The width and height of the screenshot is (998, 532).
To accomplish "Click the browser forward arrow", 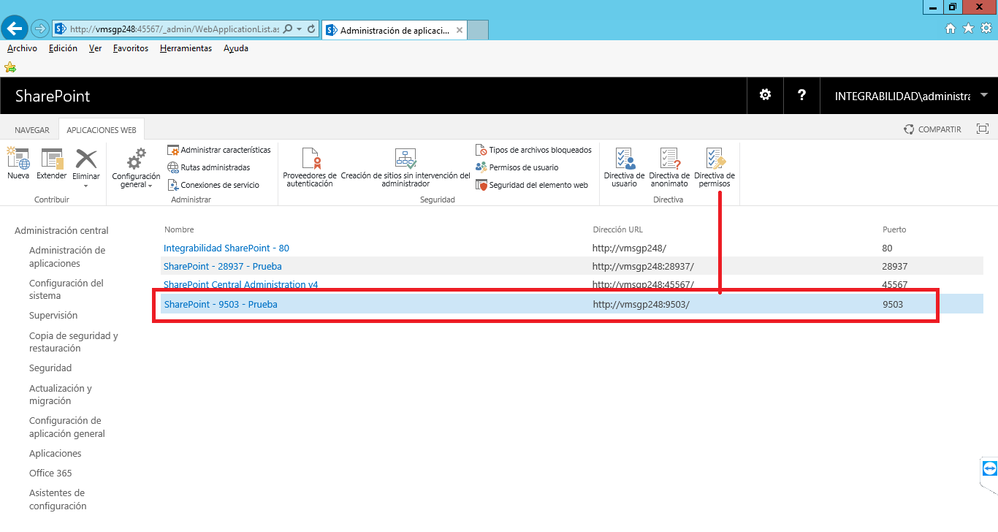I will (39, 29).
